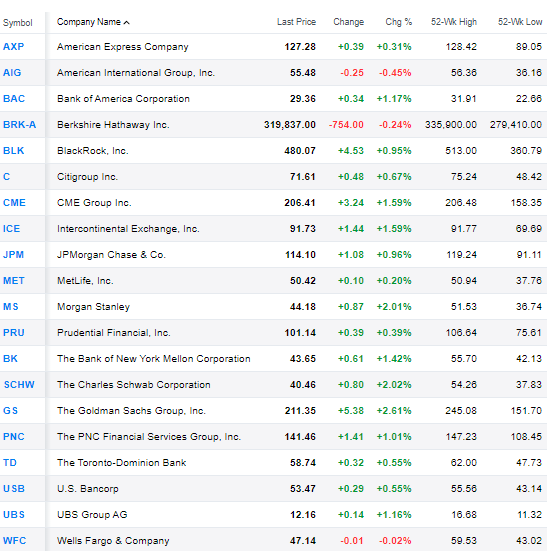Viewport: 547px width, 551px height.
Task: Sort by 52-Wk High column
Action: click(454, 22)
